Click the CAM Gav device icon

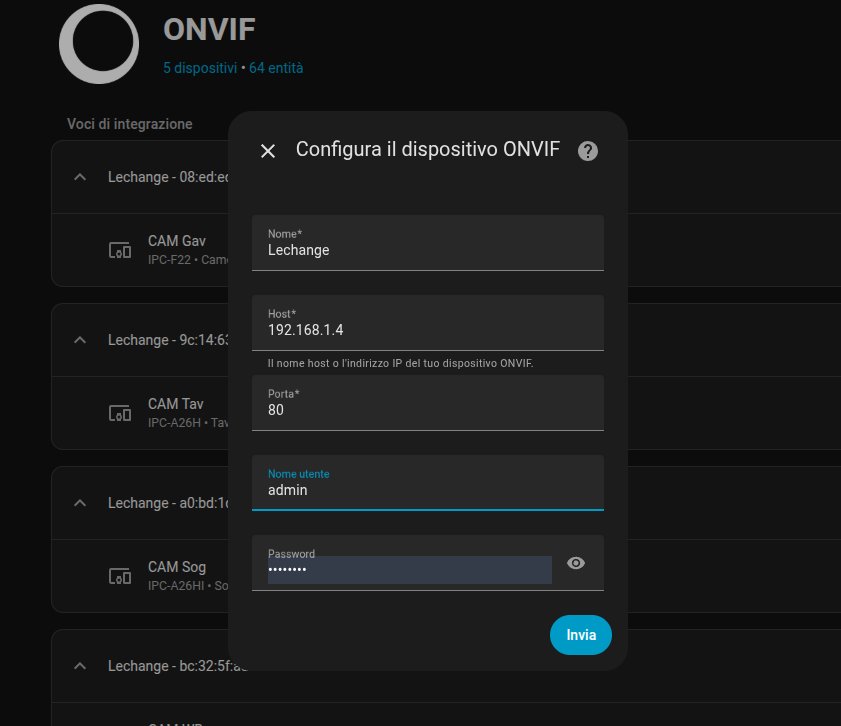point(120,250)
